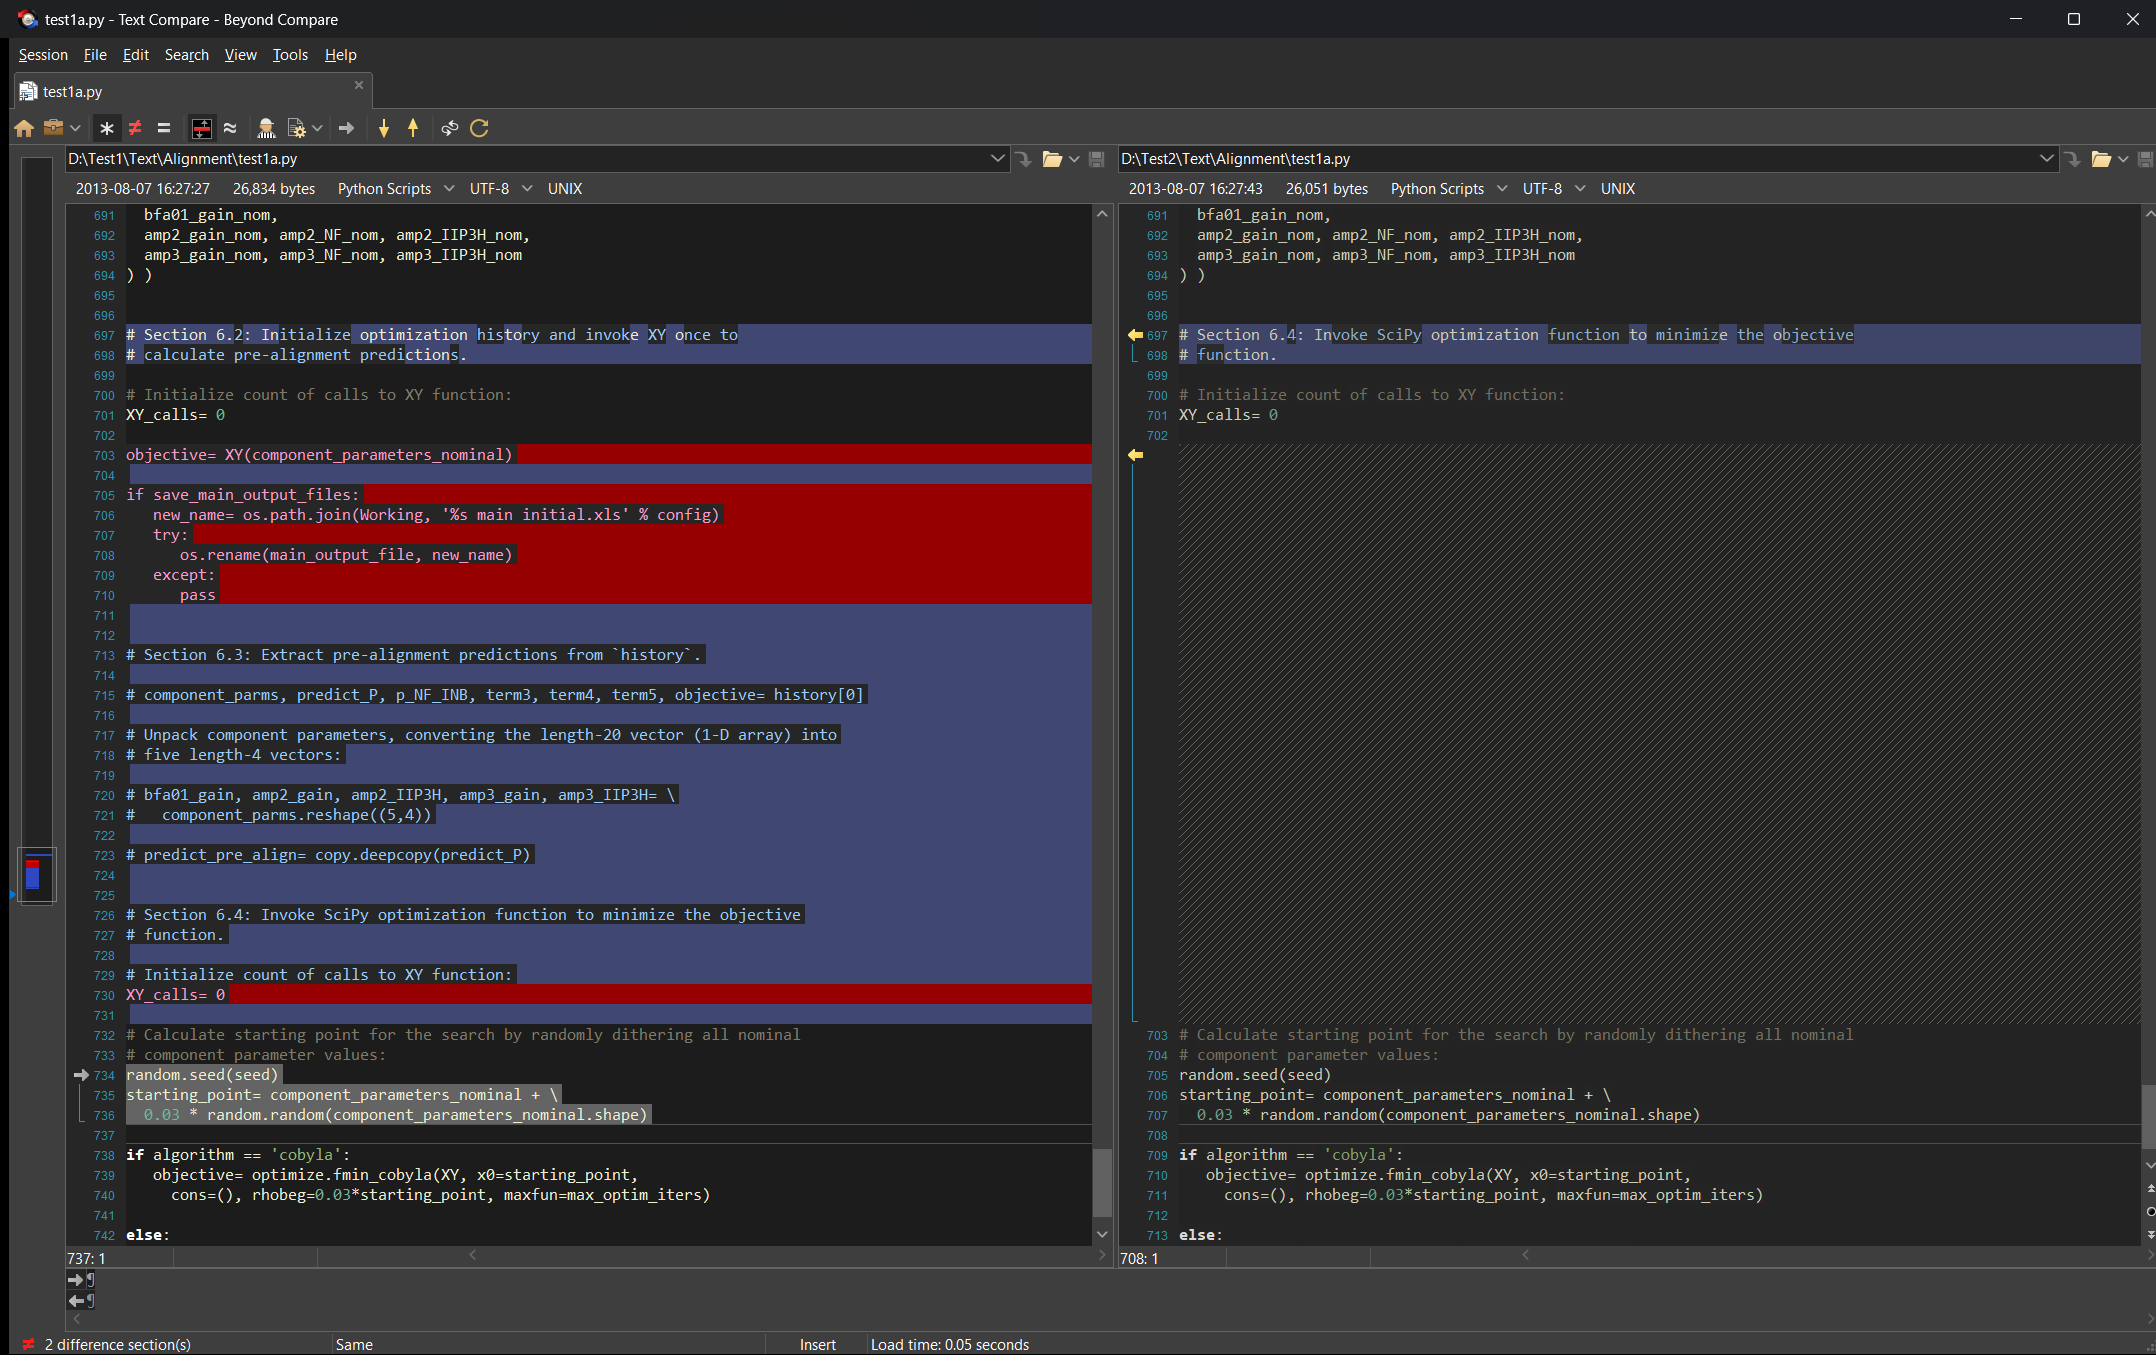The width and height of the screenshot is (2156, 1355).
Task: Click right line 709 if algorithm == 'cobyla'
Action: coord(1291,1155)
